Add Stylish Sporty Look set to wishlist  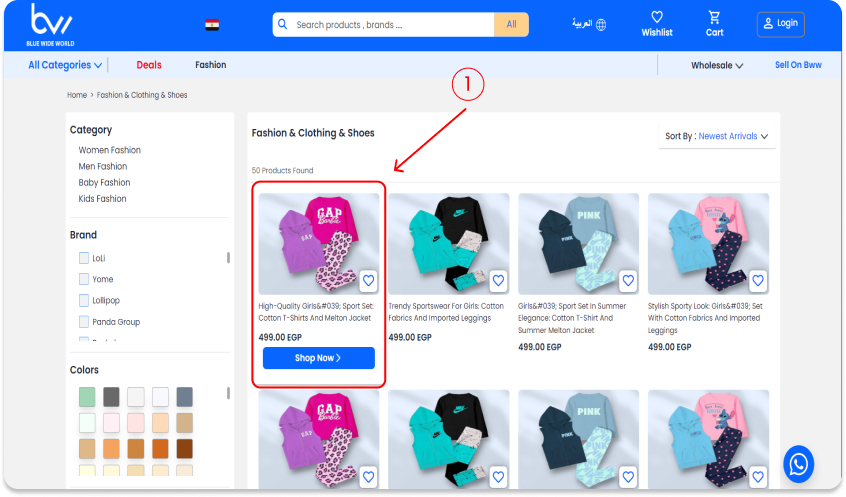[758, 281]
